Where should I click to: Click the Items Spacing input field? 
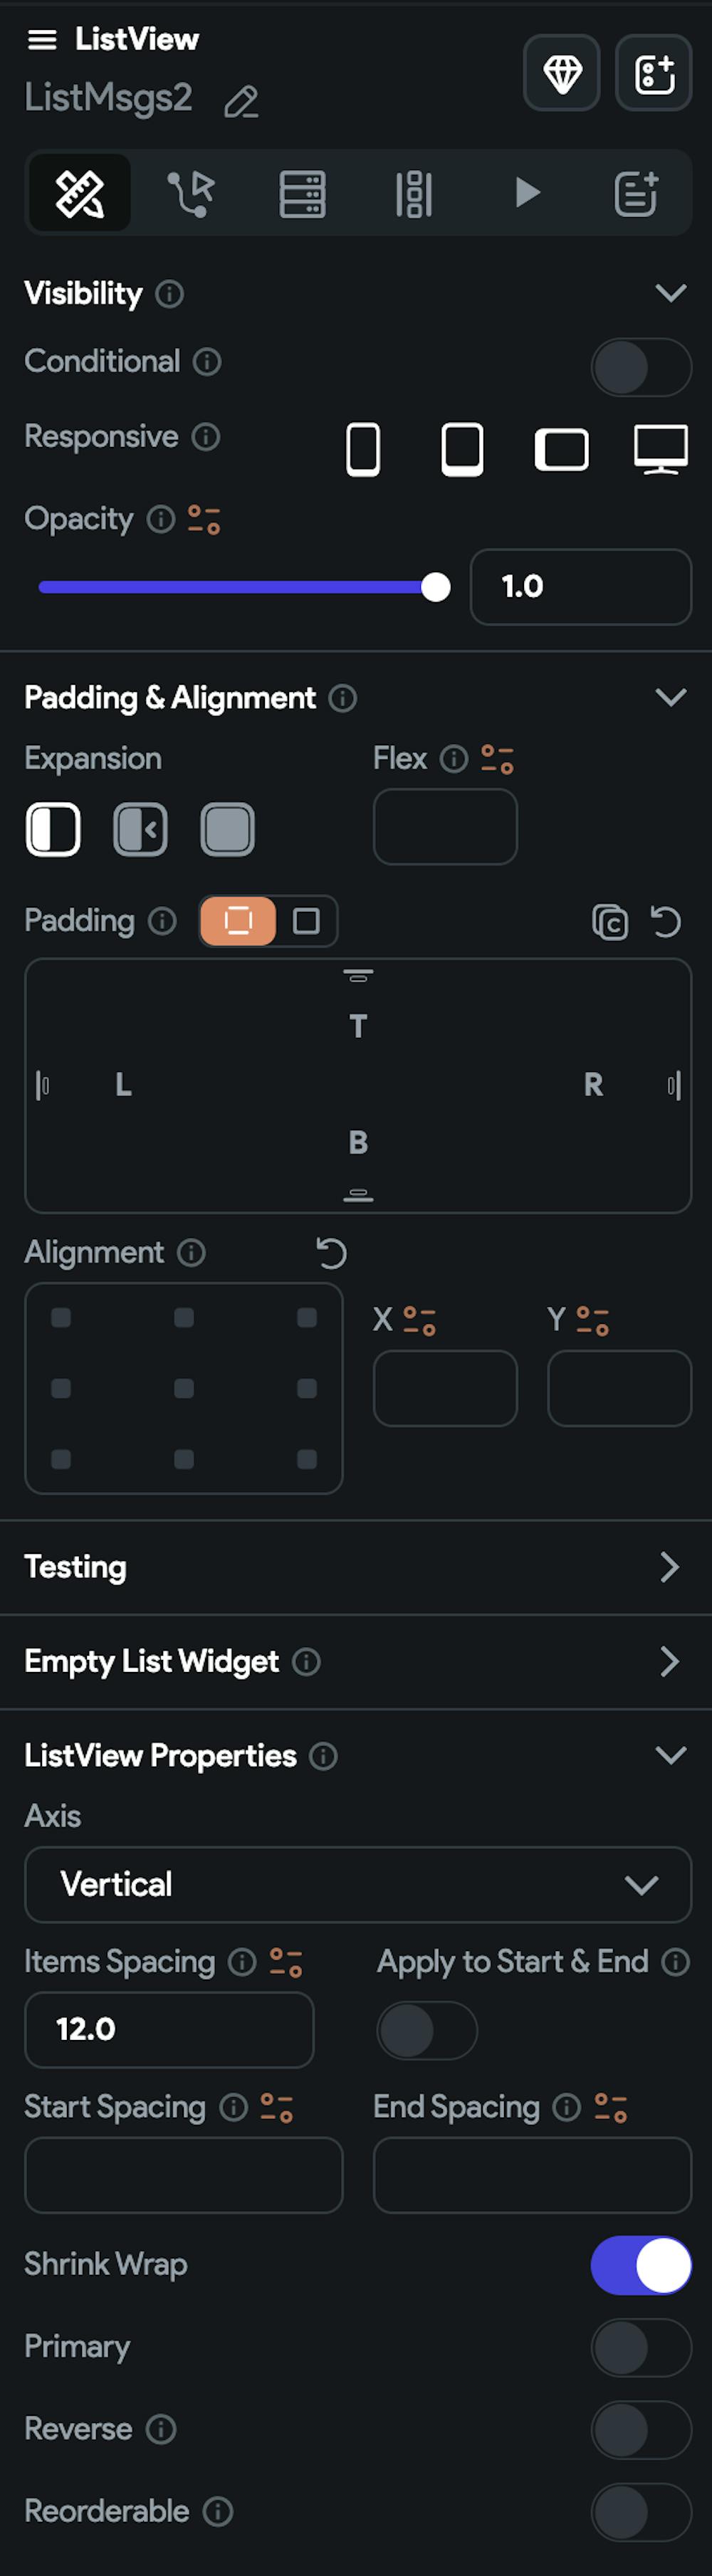coord(169,2029)
